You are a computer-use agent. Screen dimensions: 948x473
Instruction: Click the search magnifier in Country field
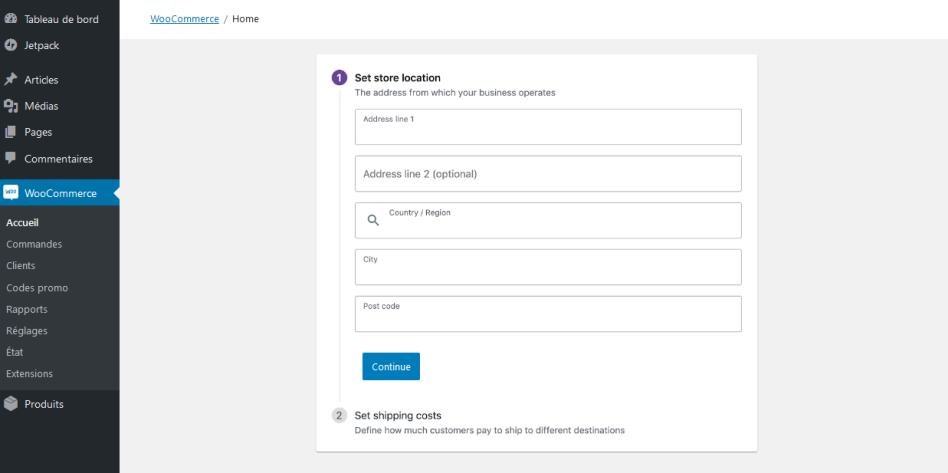(x=373, y=221)
